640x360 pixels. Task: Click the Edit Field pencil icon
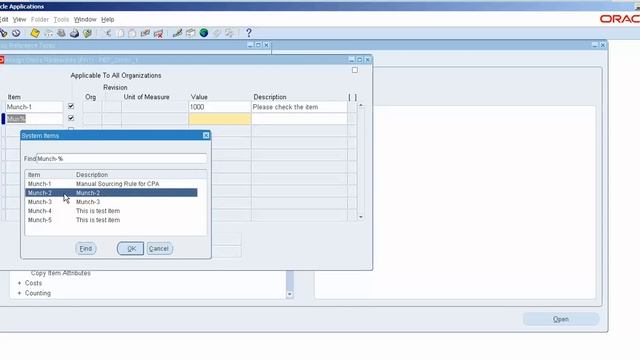click(x=177, y=33)
